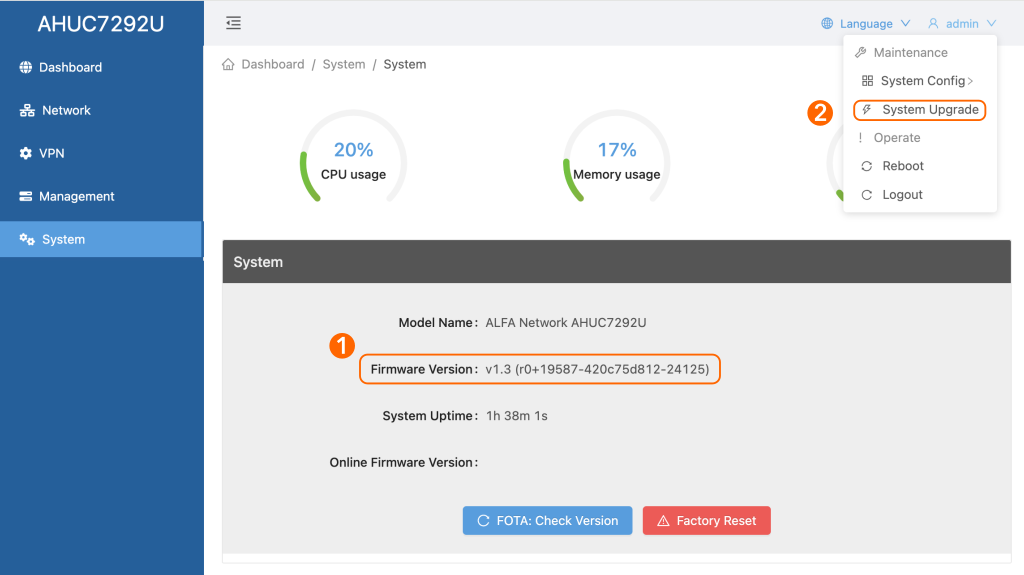Image resolution: width=1024 pixels, height=575 pixels.
Task: Open the Language dropdown
Action: coord(865,24)
